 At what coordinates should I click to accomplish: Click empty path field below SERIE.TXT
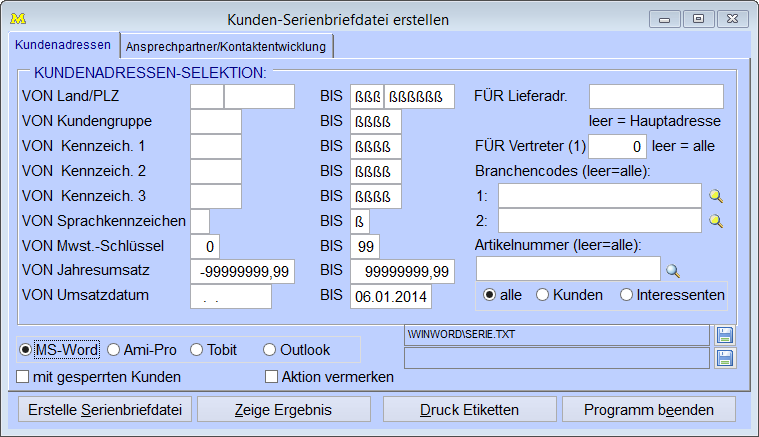click(x=557, y=358)
